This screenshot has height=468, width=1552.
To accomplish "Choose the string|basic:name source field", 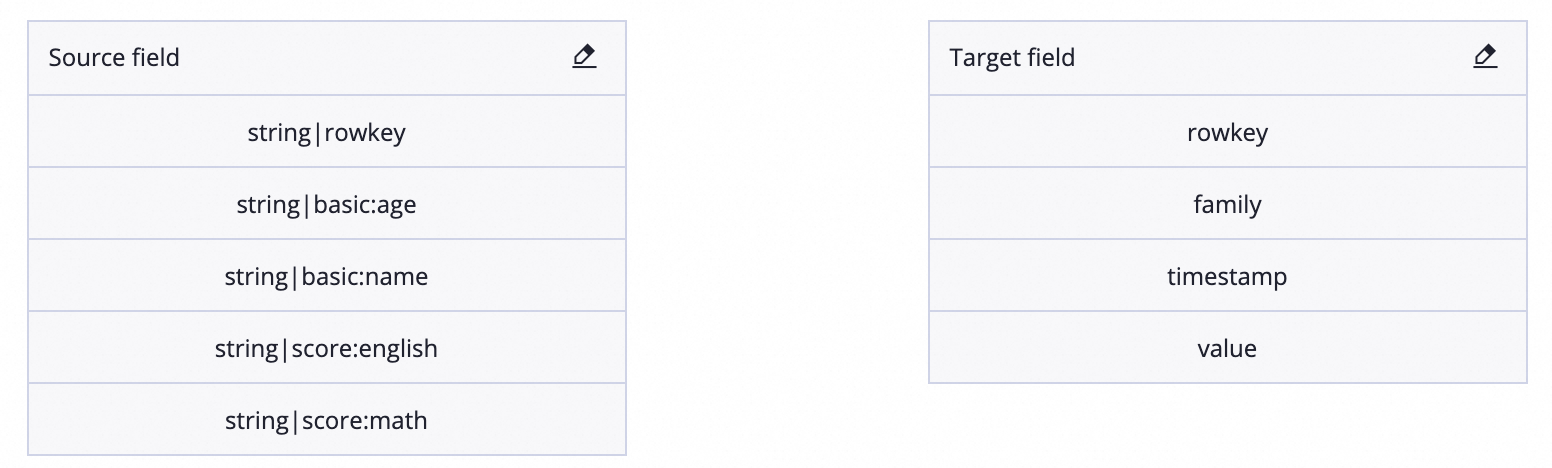I will 327,276.
